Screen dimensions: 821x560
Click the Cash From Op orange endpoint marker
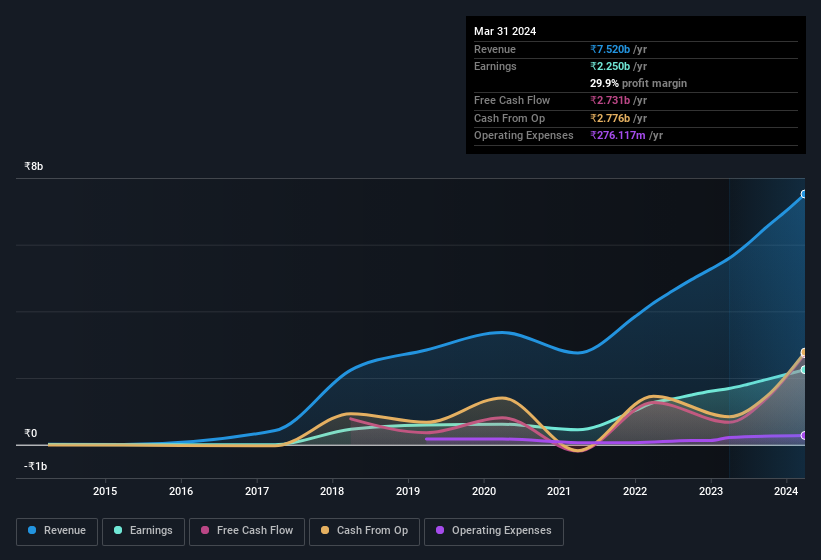(x=804, y=352)
